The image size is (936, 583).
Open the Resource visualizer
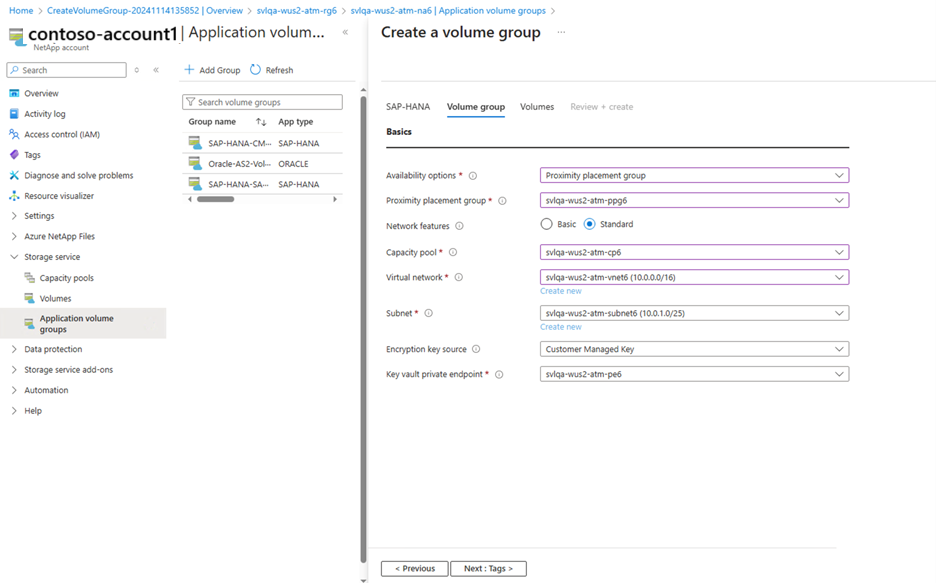click(x=59, y=196)
